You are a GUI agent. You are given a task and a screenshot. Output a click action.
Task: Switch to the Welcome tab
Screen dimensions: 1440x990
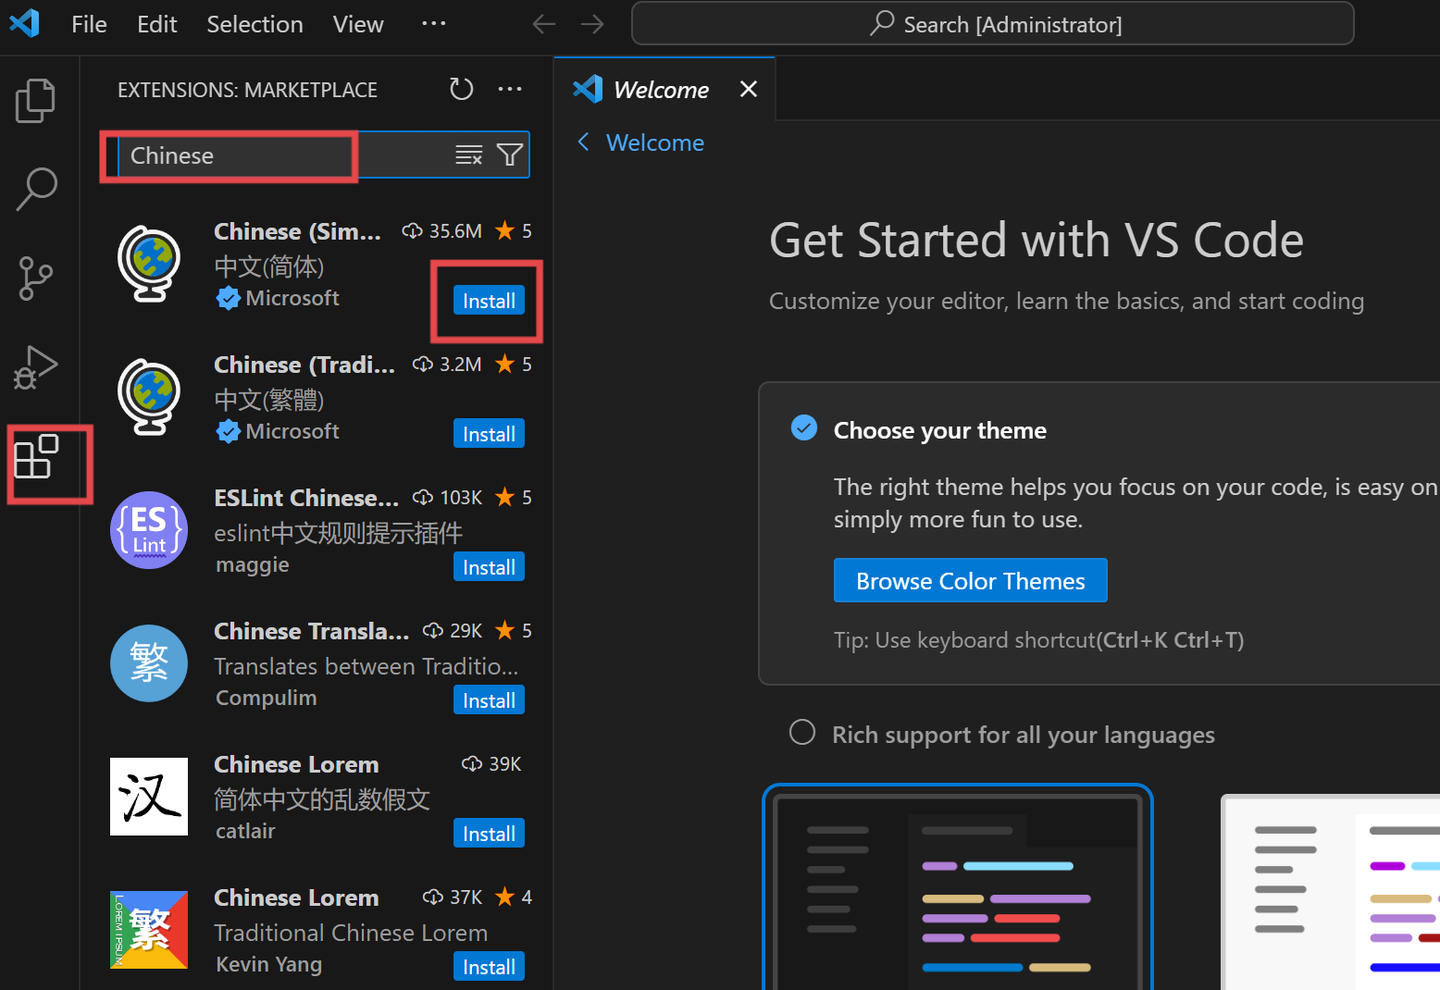click(x=665, y=89)
